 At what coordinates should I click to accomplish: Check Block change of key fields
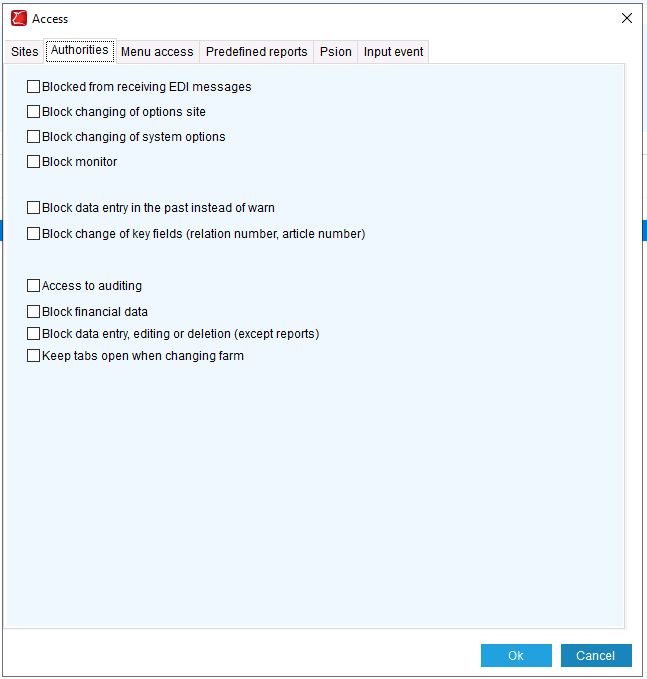pos(33,234)
